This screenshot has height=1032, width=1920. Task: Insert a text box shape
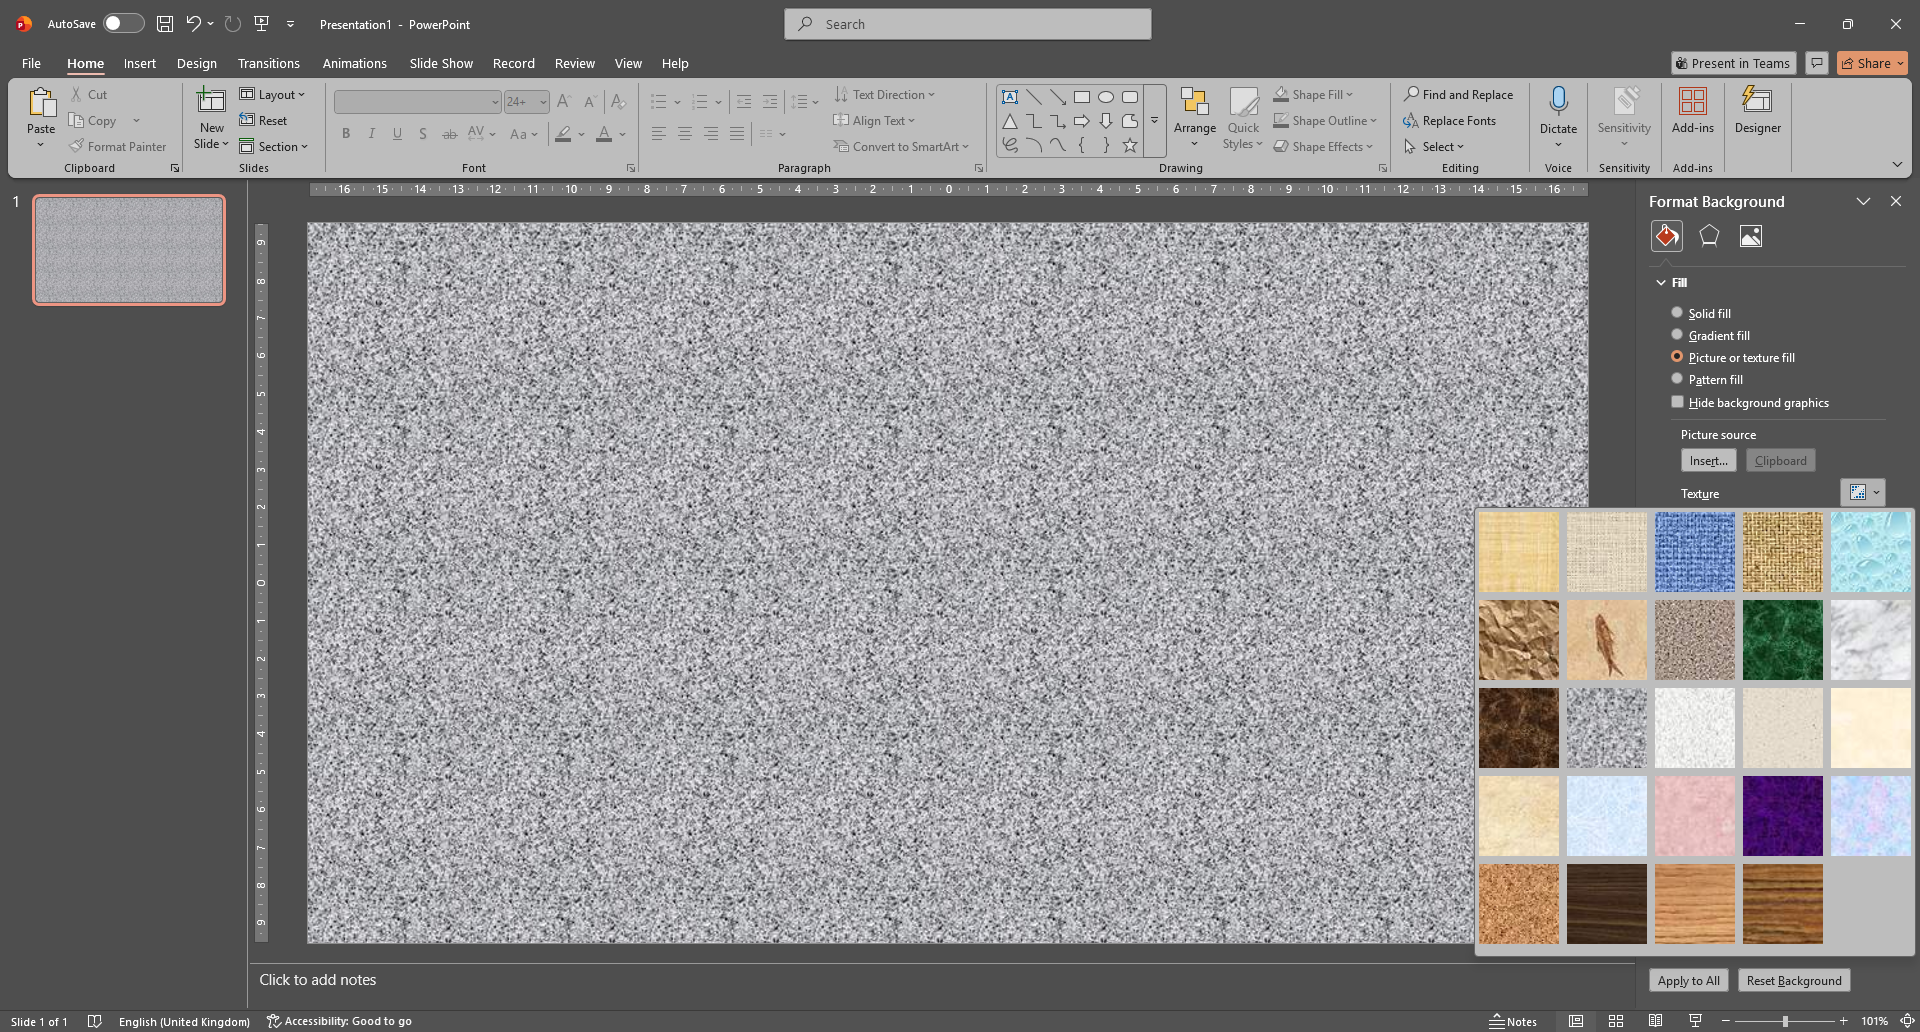pos(1010,97)
